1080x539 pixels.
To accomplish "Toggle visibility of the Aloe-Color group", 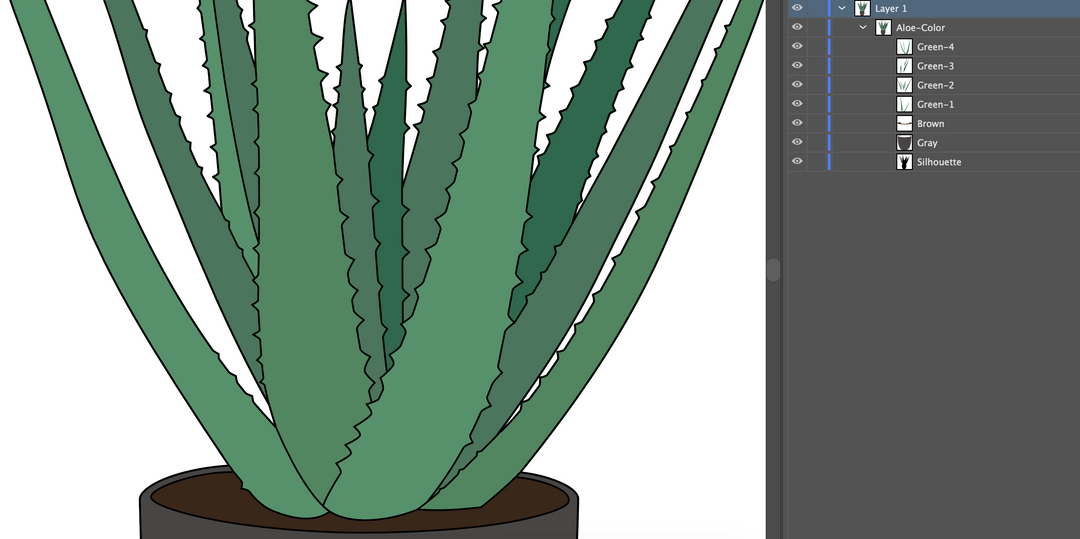I will tap(797, 27).
